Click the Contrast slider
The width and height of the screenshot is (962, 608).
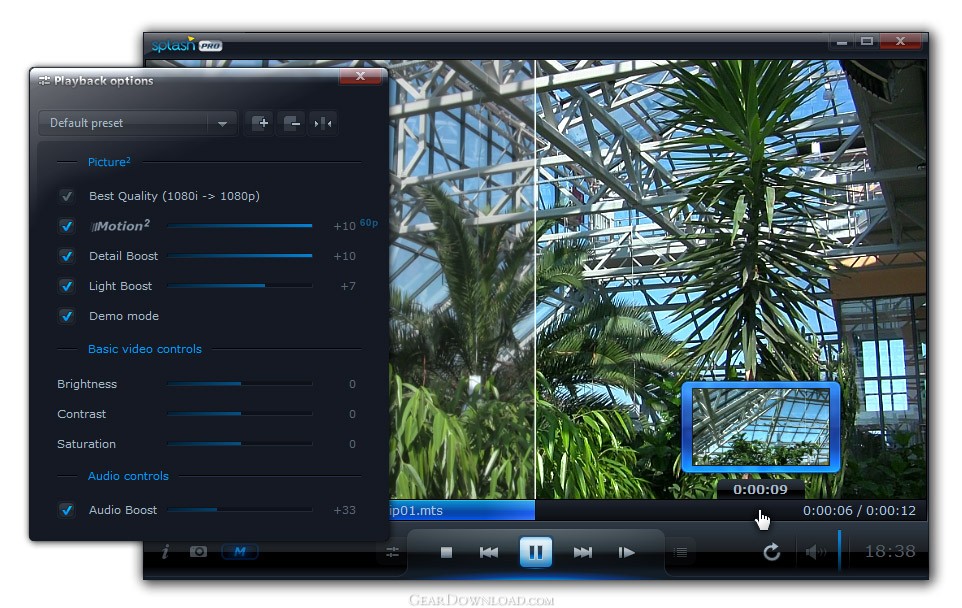point(239,414)
